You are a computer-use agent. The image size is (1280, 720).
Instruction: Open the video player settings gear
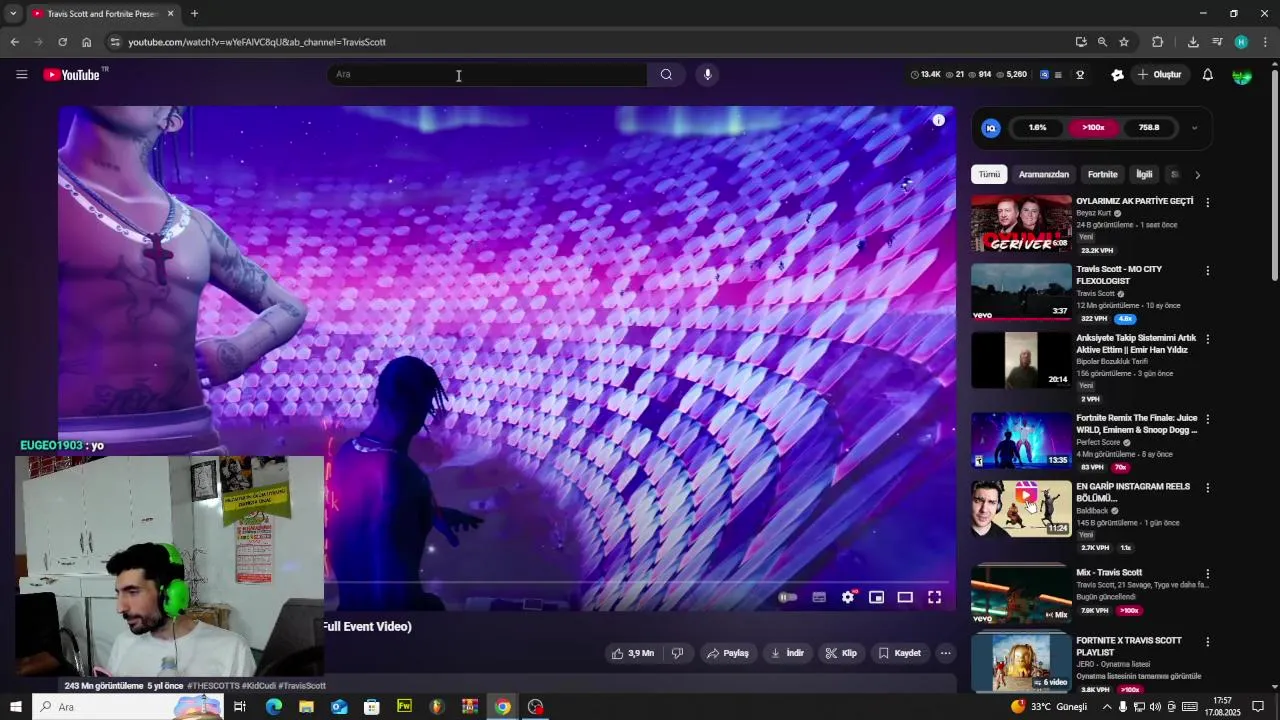(848, 597)
